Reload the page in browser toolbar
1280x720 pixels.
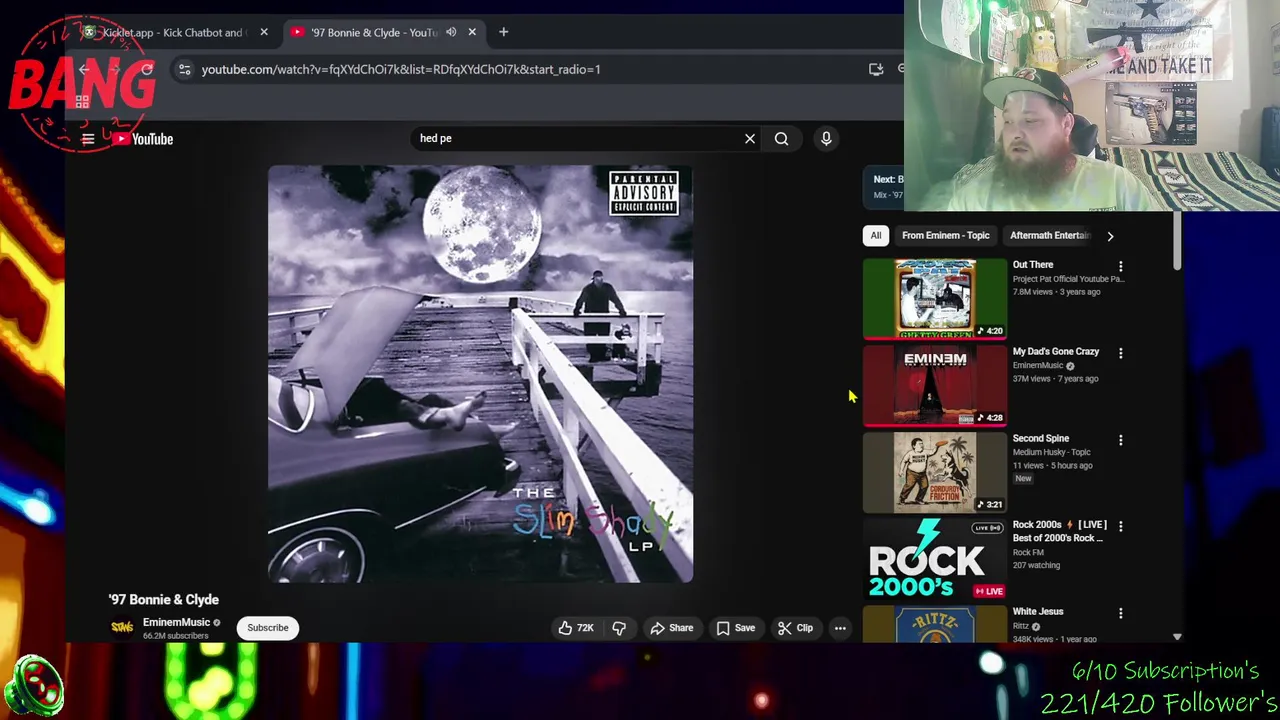coord(147,69)
